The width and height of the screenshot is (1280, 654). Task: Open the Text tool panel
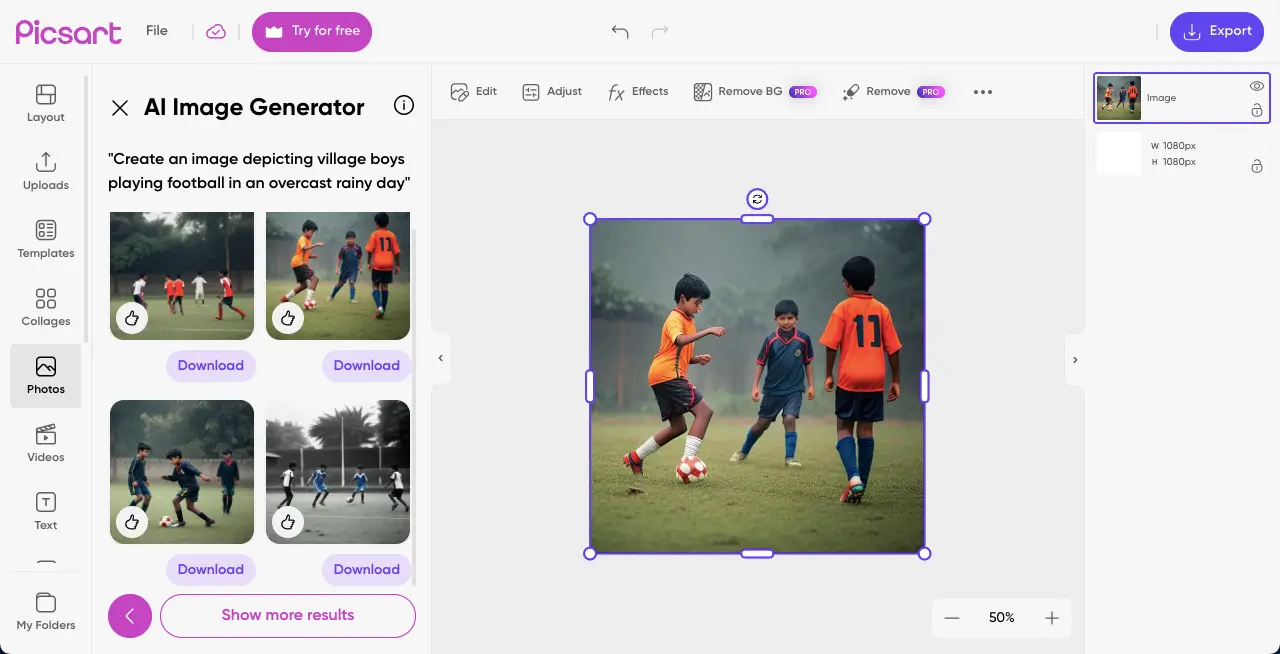46,512
